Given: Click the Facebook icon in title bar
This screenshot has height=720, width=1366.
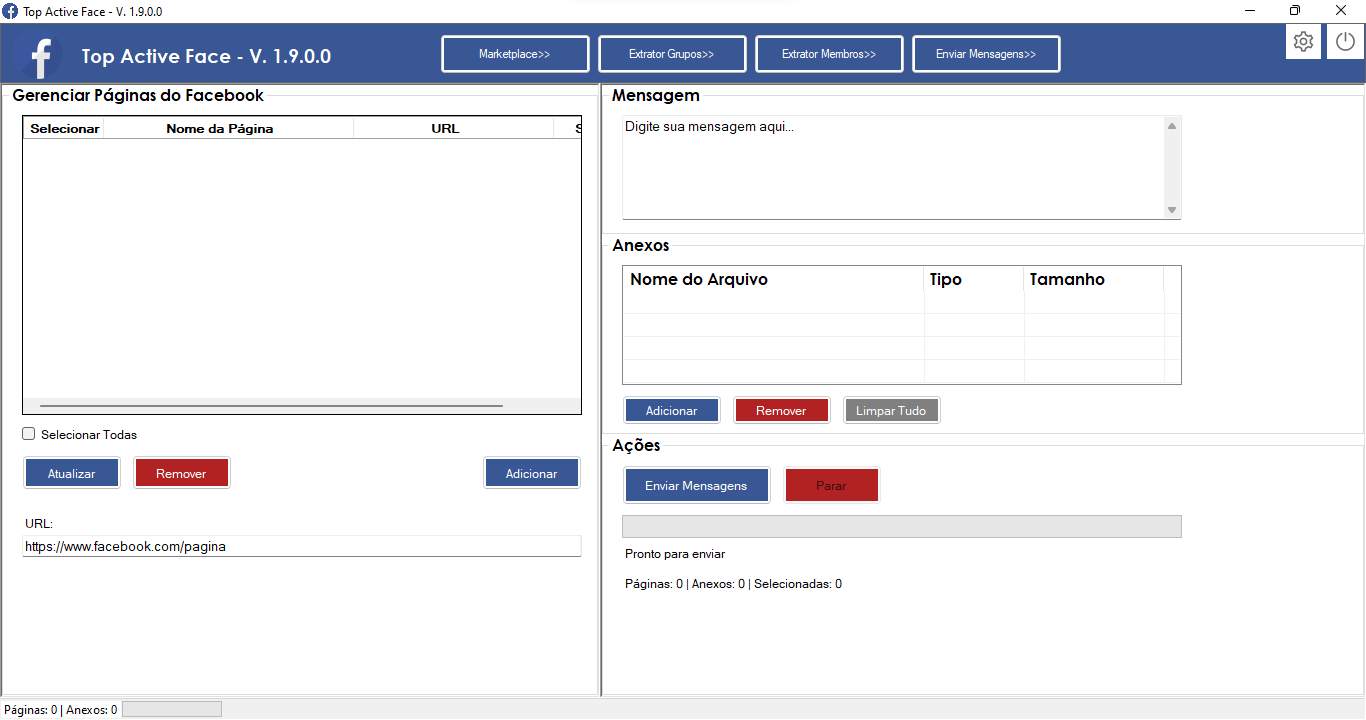Looking at the screenshot, I should tap(10, 11).
